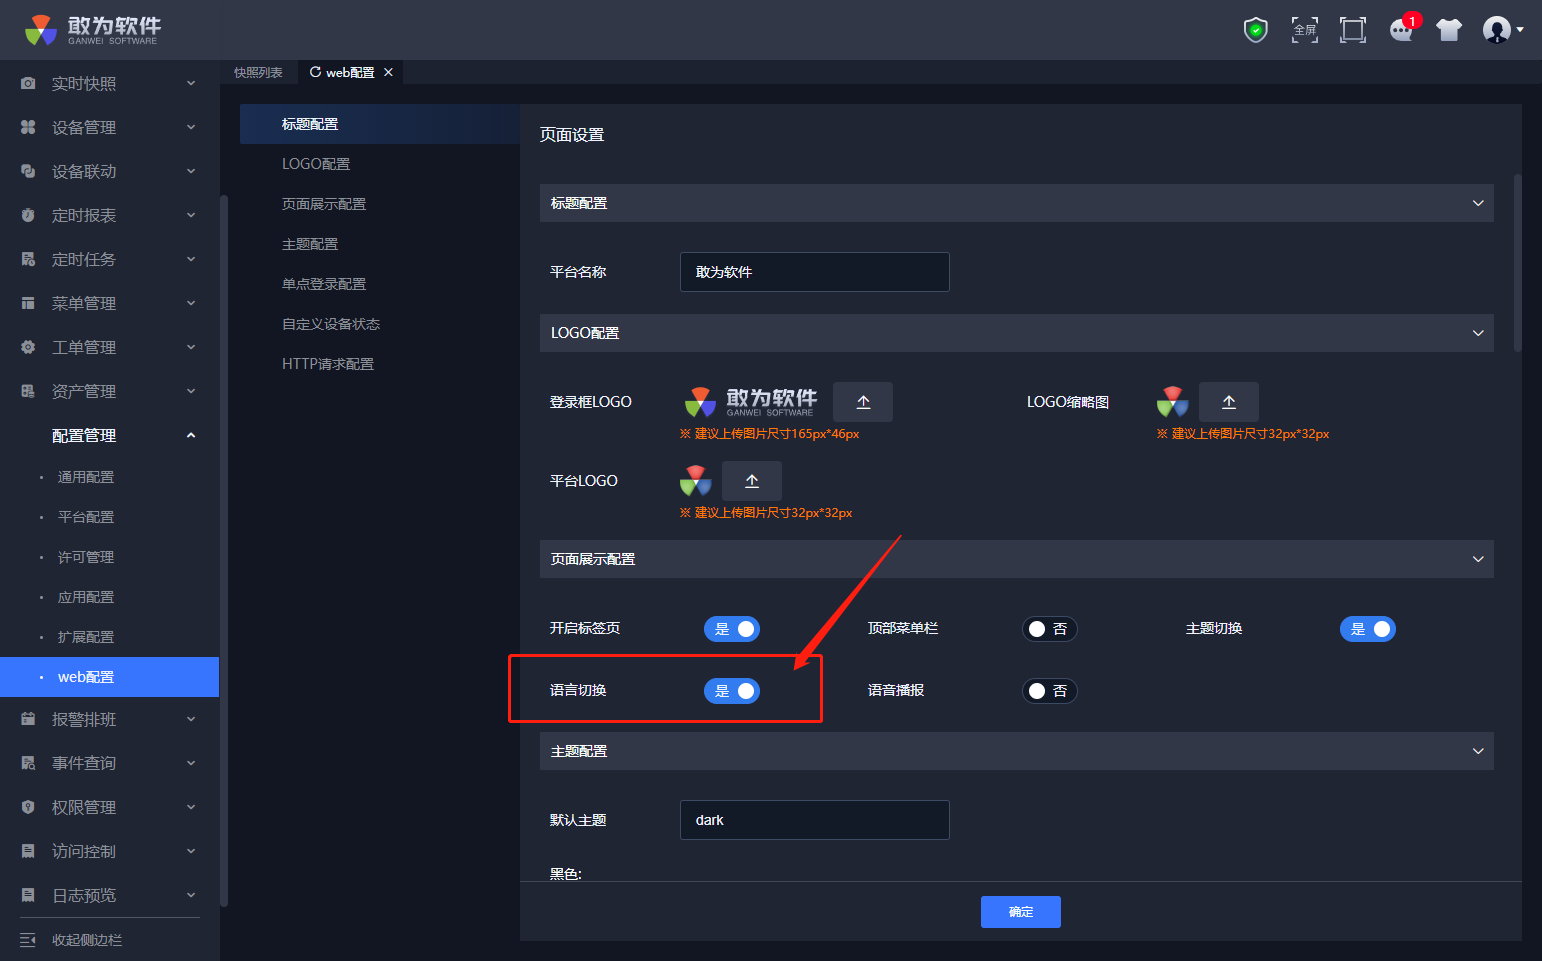
Task: Collapse the 配置管理 sidebar chevron
Action: pyautogui.click(x=191, y=435)
